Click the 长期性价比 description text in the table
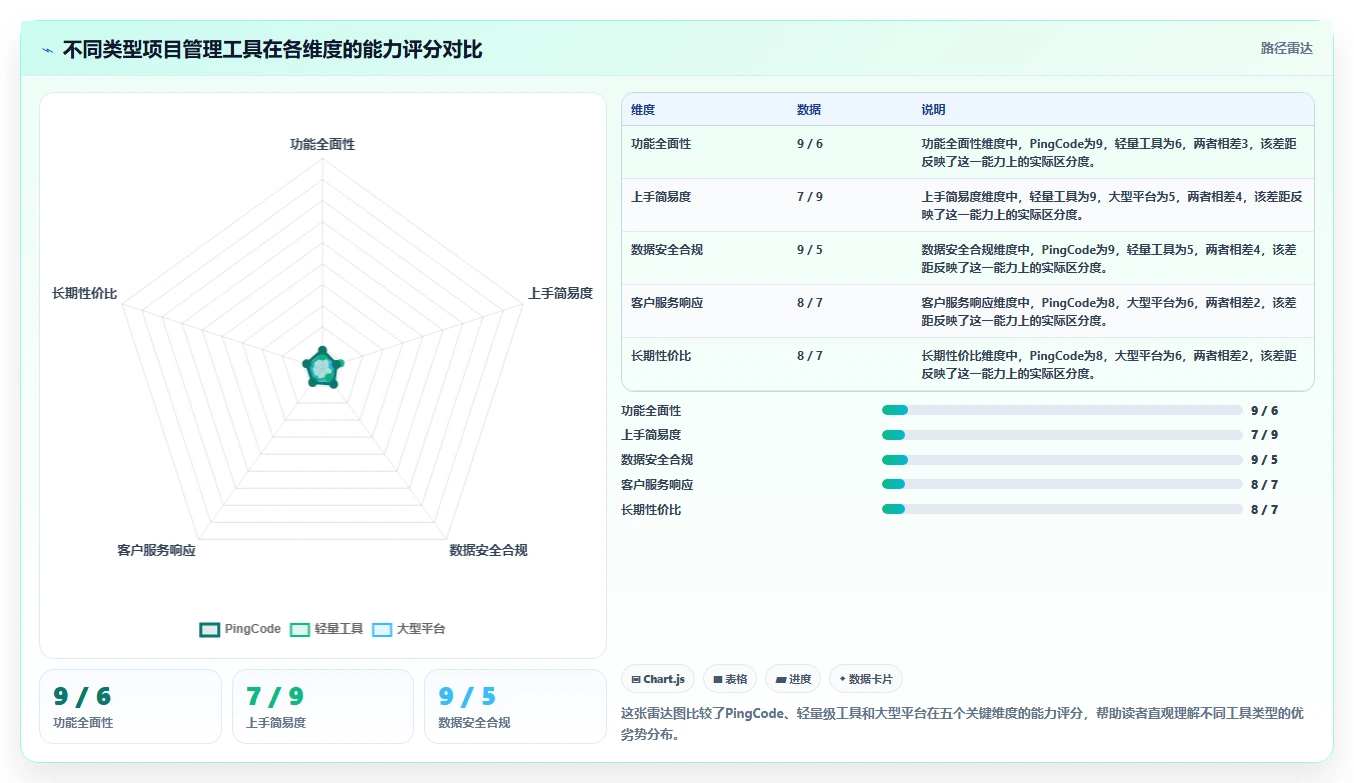The image size is (1354, 783). 1109,364
